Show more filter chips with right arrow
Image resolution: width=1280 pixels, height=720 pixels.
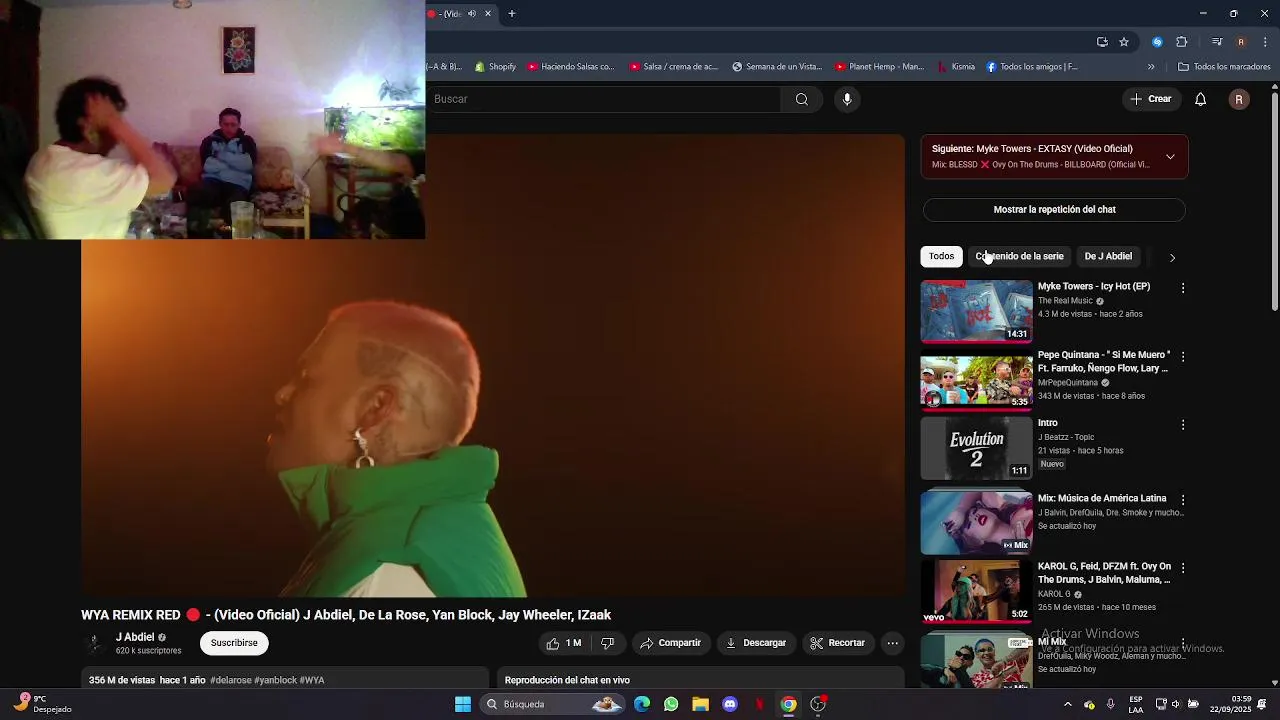1172,257
